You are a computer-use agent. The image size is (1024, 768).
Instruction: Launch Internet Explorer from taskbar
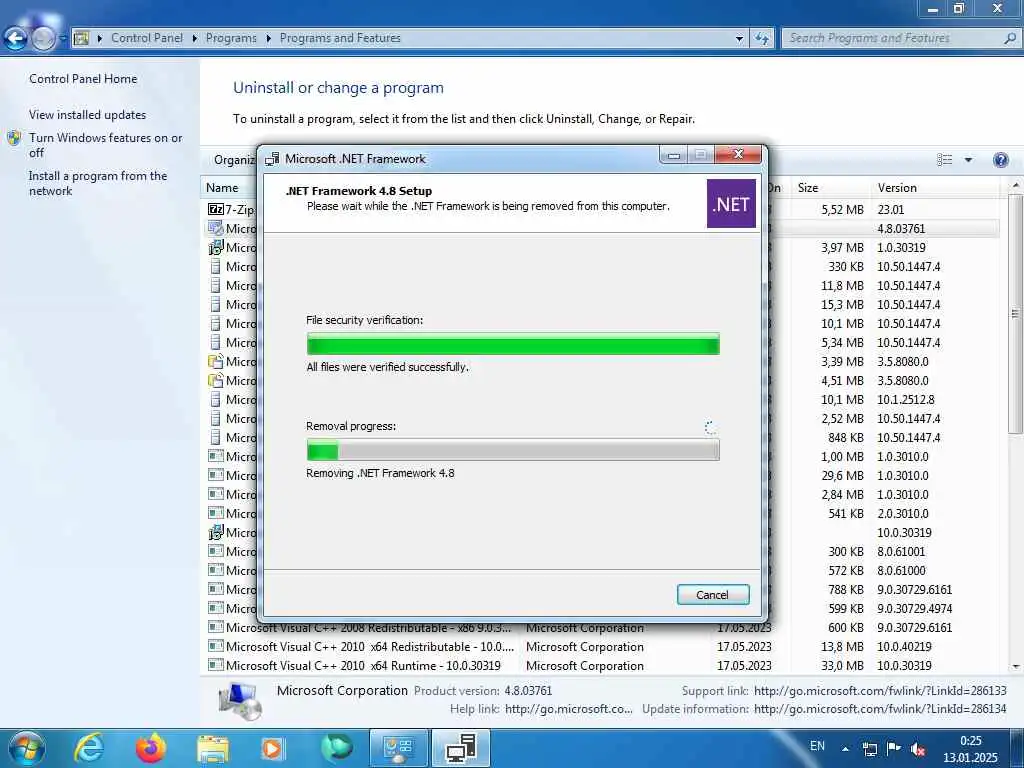click(x=89, y=748)
